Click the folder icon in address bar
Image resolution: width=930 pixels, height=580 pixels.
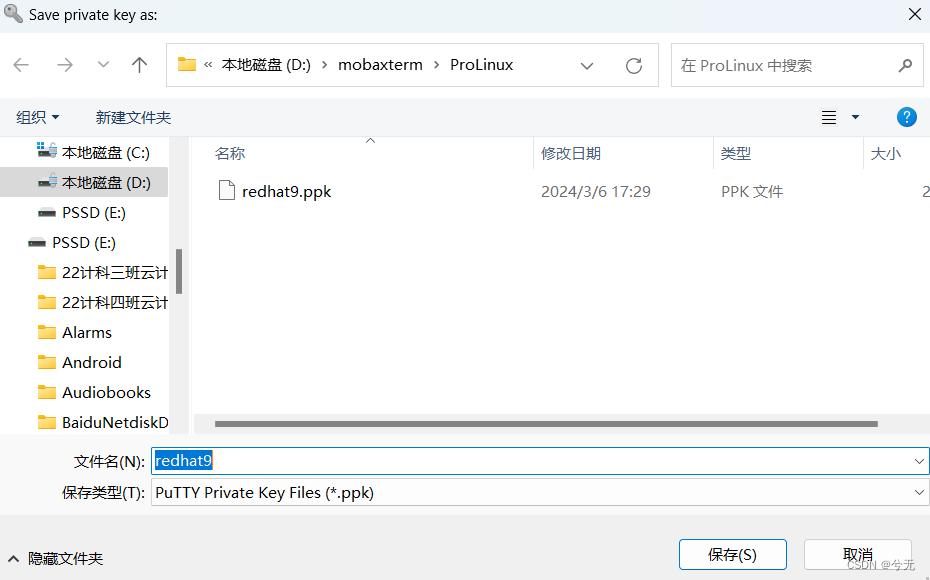[187, 64]
